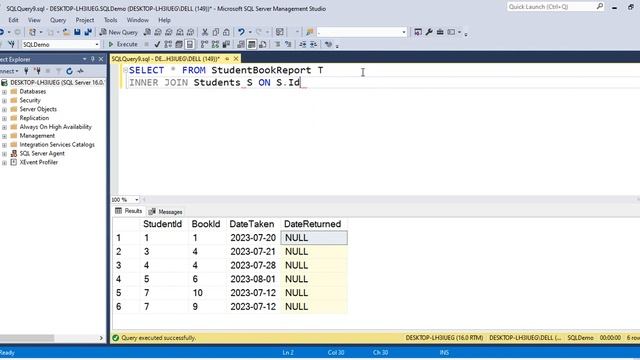
Task: Select cell 2023-08-01 in results grid
Action: (x=253, y=279)
